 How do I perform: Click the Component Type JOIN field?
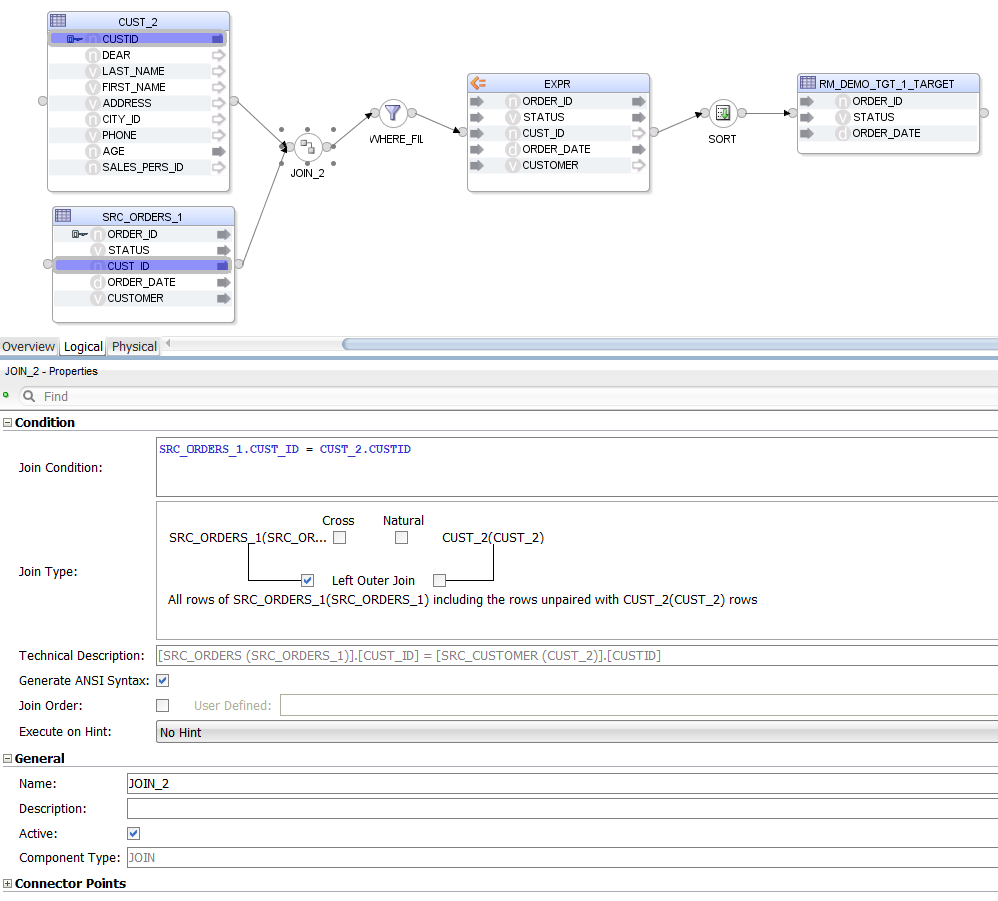tap(563, 858)
